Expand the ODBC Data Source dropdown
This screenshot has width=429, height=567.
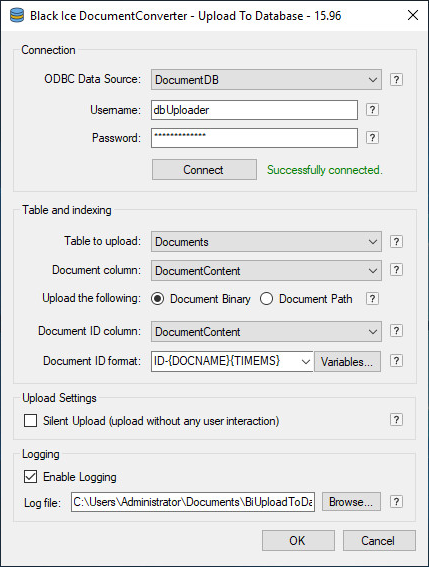click(266, 80)
